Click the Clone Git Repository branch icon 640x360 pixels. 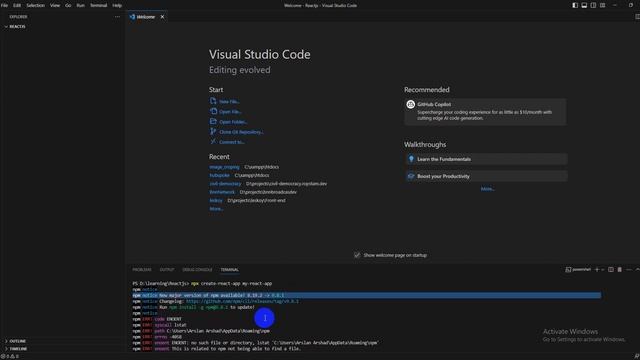213,131
